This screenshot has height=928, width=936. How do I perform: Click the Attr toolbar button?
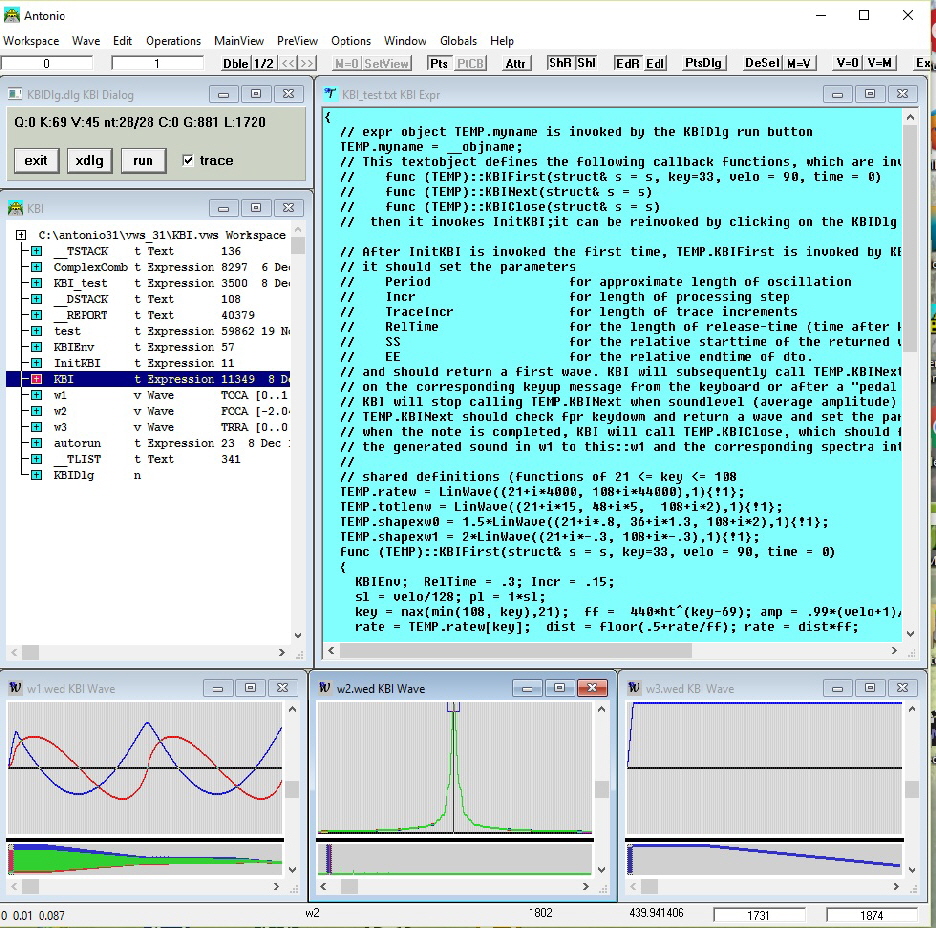pos(515,63)
